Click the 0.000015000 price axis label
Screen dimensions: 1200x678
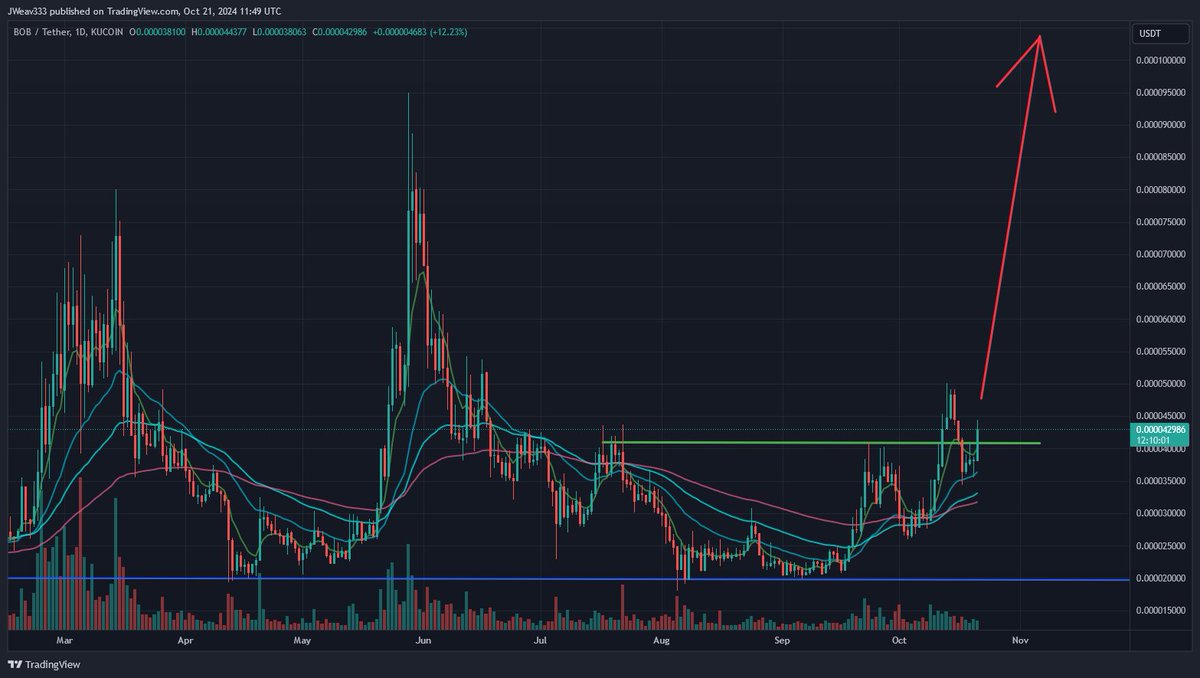coord(1161,610)
